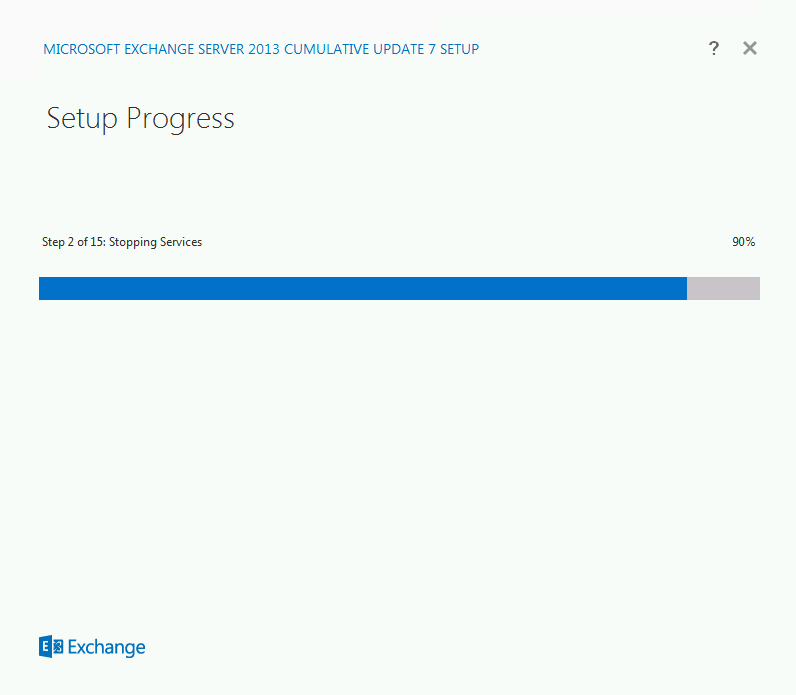Click the Exchange wordmark beside the logo
Screen dimensions: 796x695
click(107, 647)
